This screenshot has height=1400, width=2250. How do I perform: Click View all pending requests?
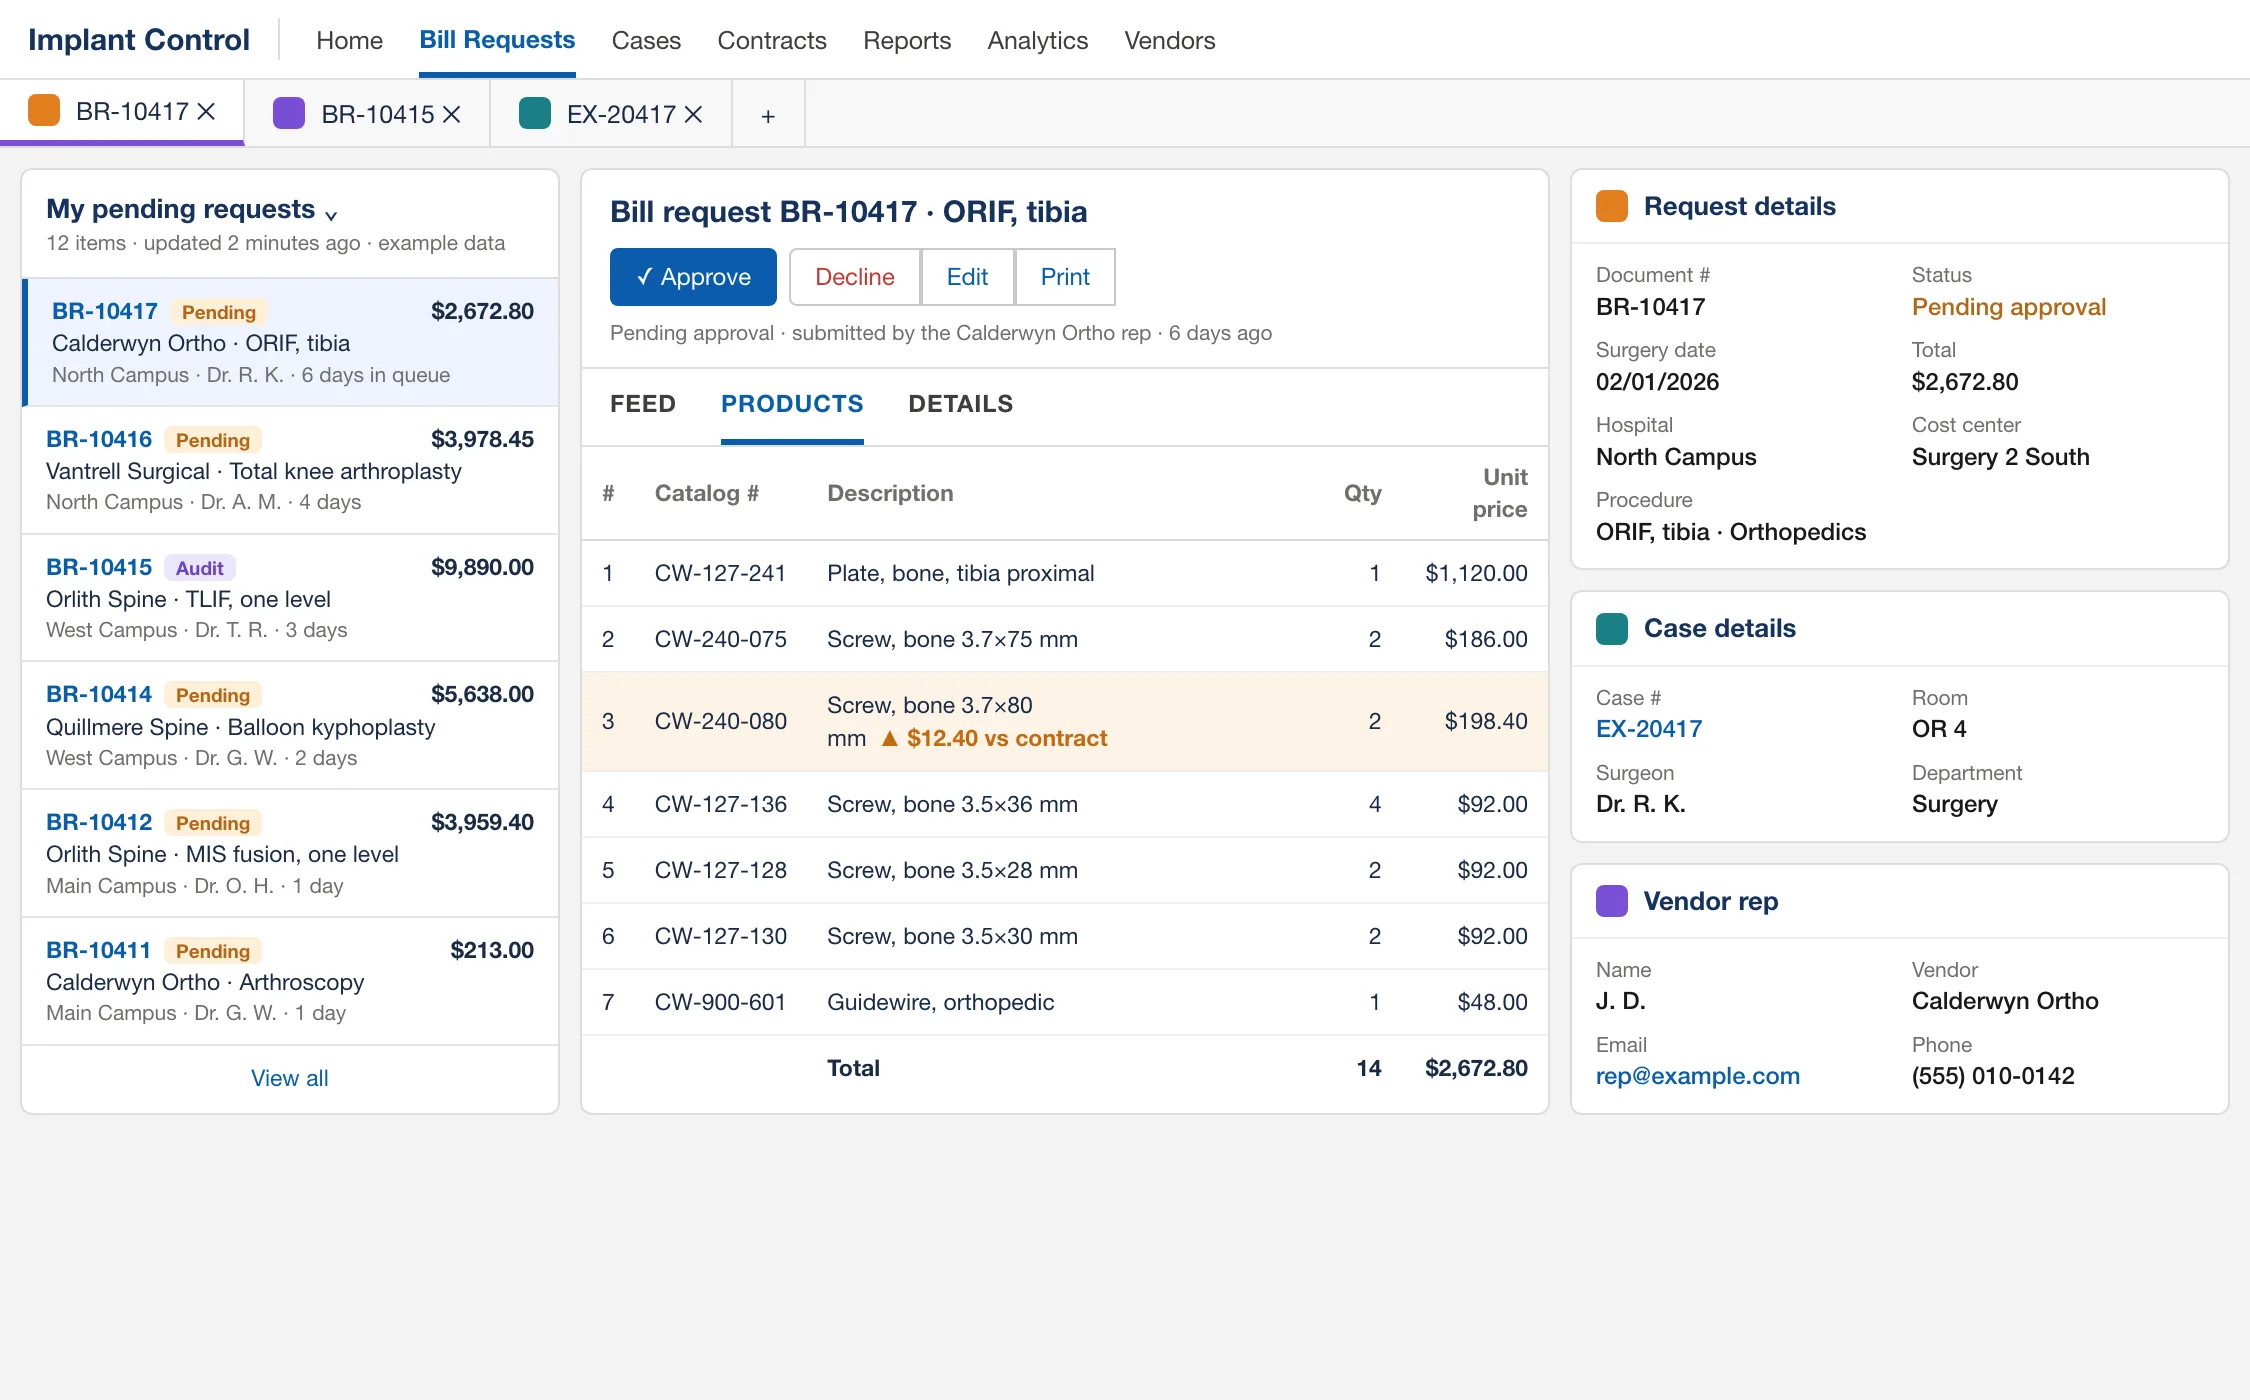tap(290, 1078)
